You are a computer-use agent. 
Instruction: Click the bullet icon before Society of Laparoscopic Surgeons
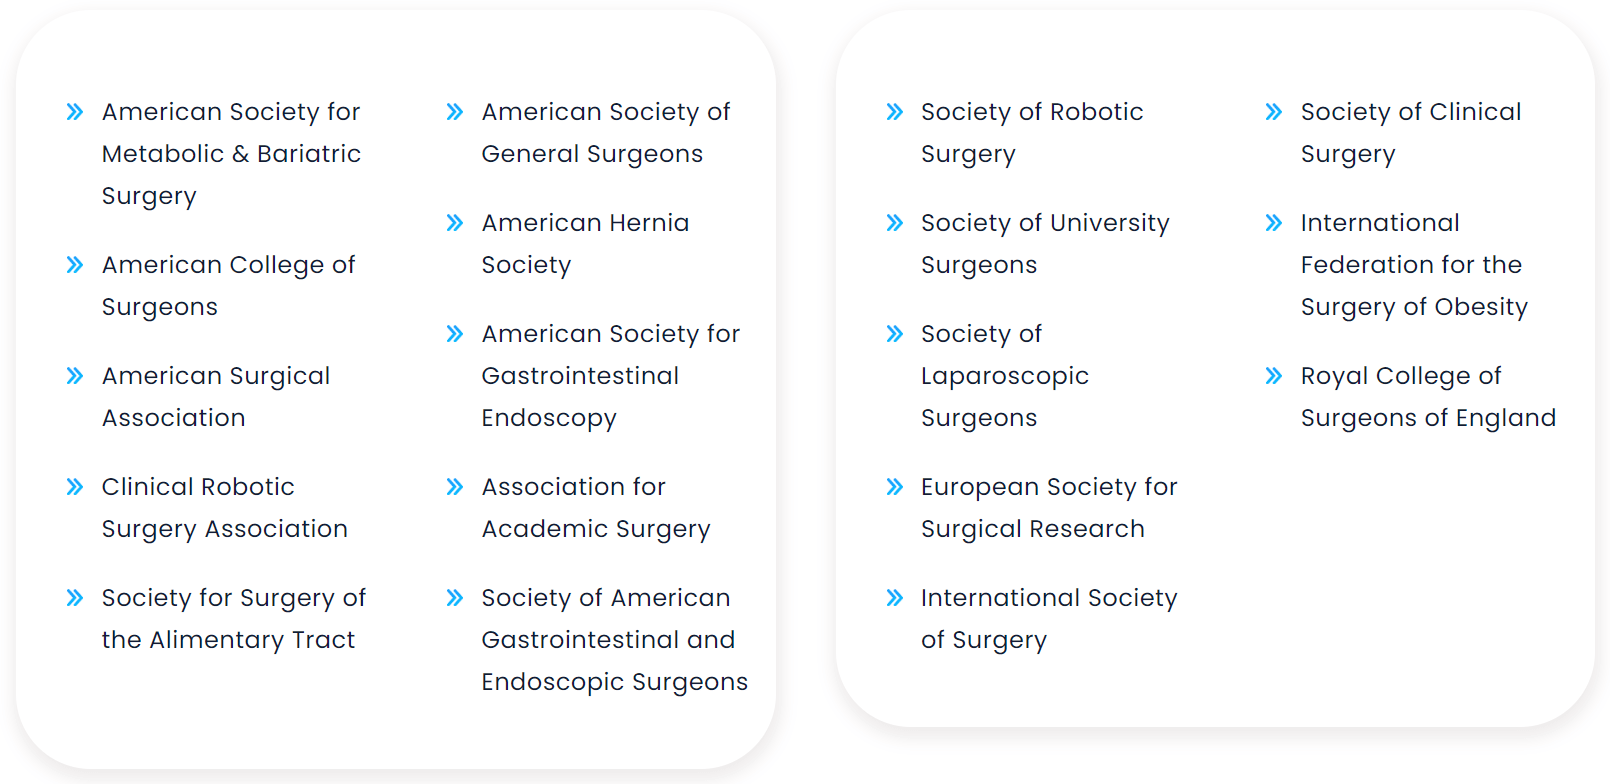pyautogui.click(x=895, y=334)
